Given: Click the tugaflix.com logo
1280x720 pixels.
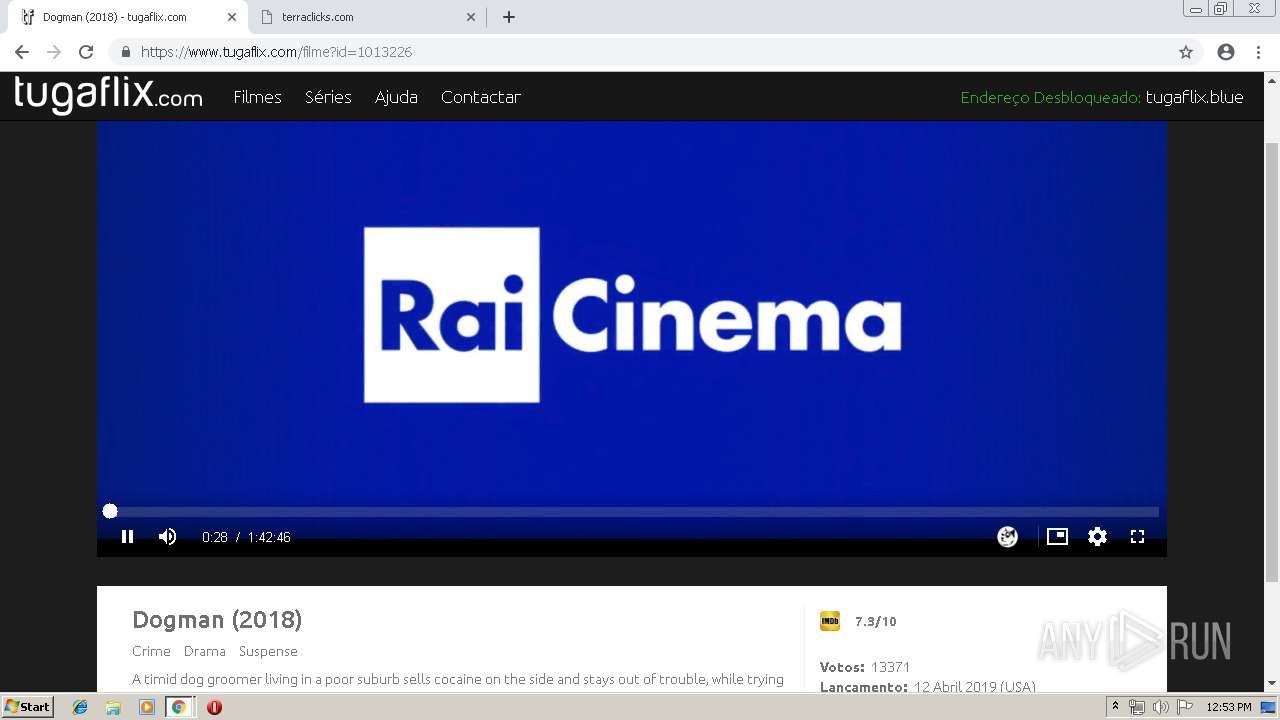Looking at the screenshot, I should pyautogui.click(x=108, y=95).
